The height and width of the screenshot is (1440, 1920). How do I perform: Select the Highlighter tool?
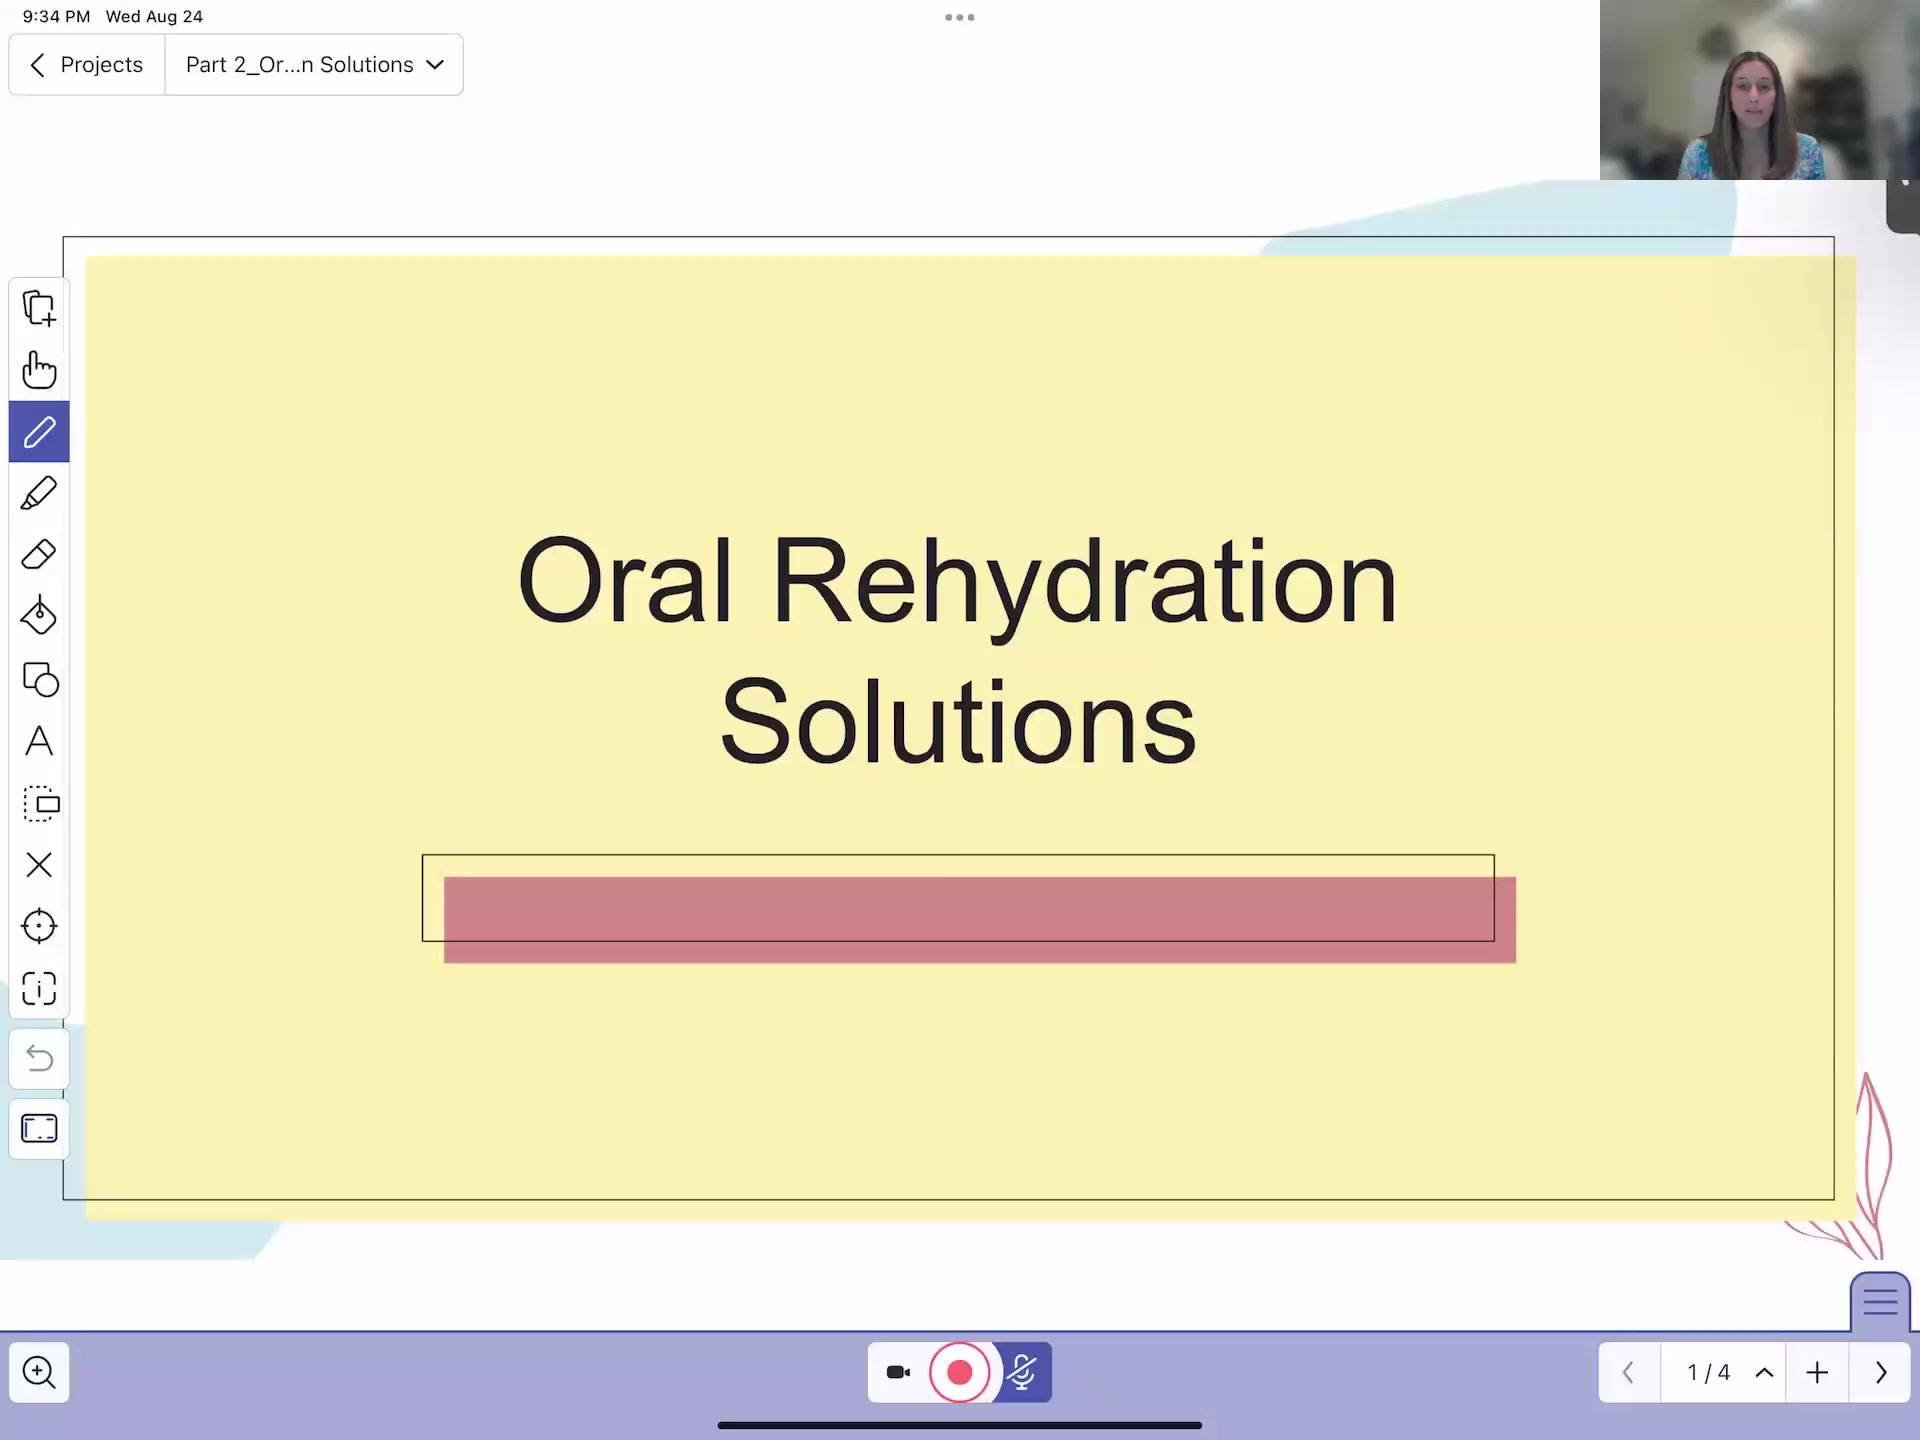tap(39, 492)
